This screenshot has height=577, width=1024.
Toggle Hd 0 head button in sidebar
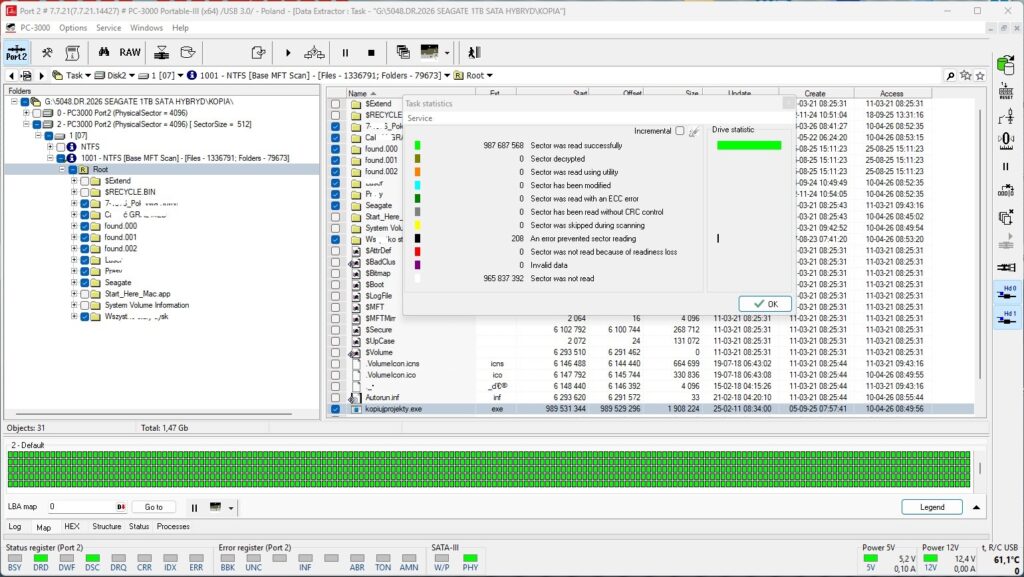click(x=1006, y=292)
